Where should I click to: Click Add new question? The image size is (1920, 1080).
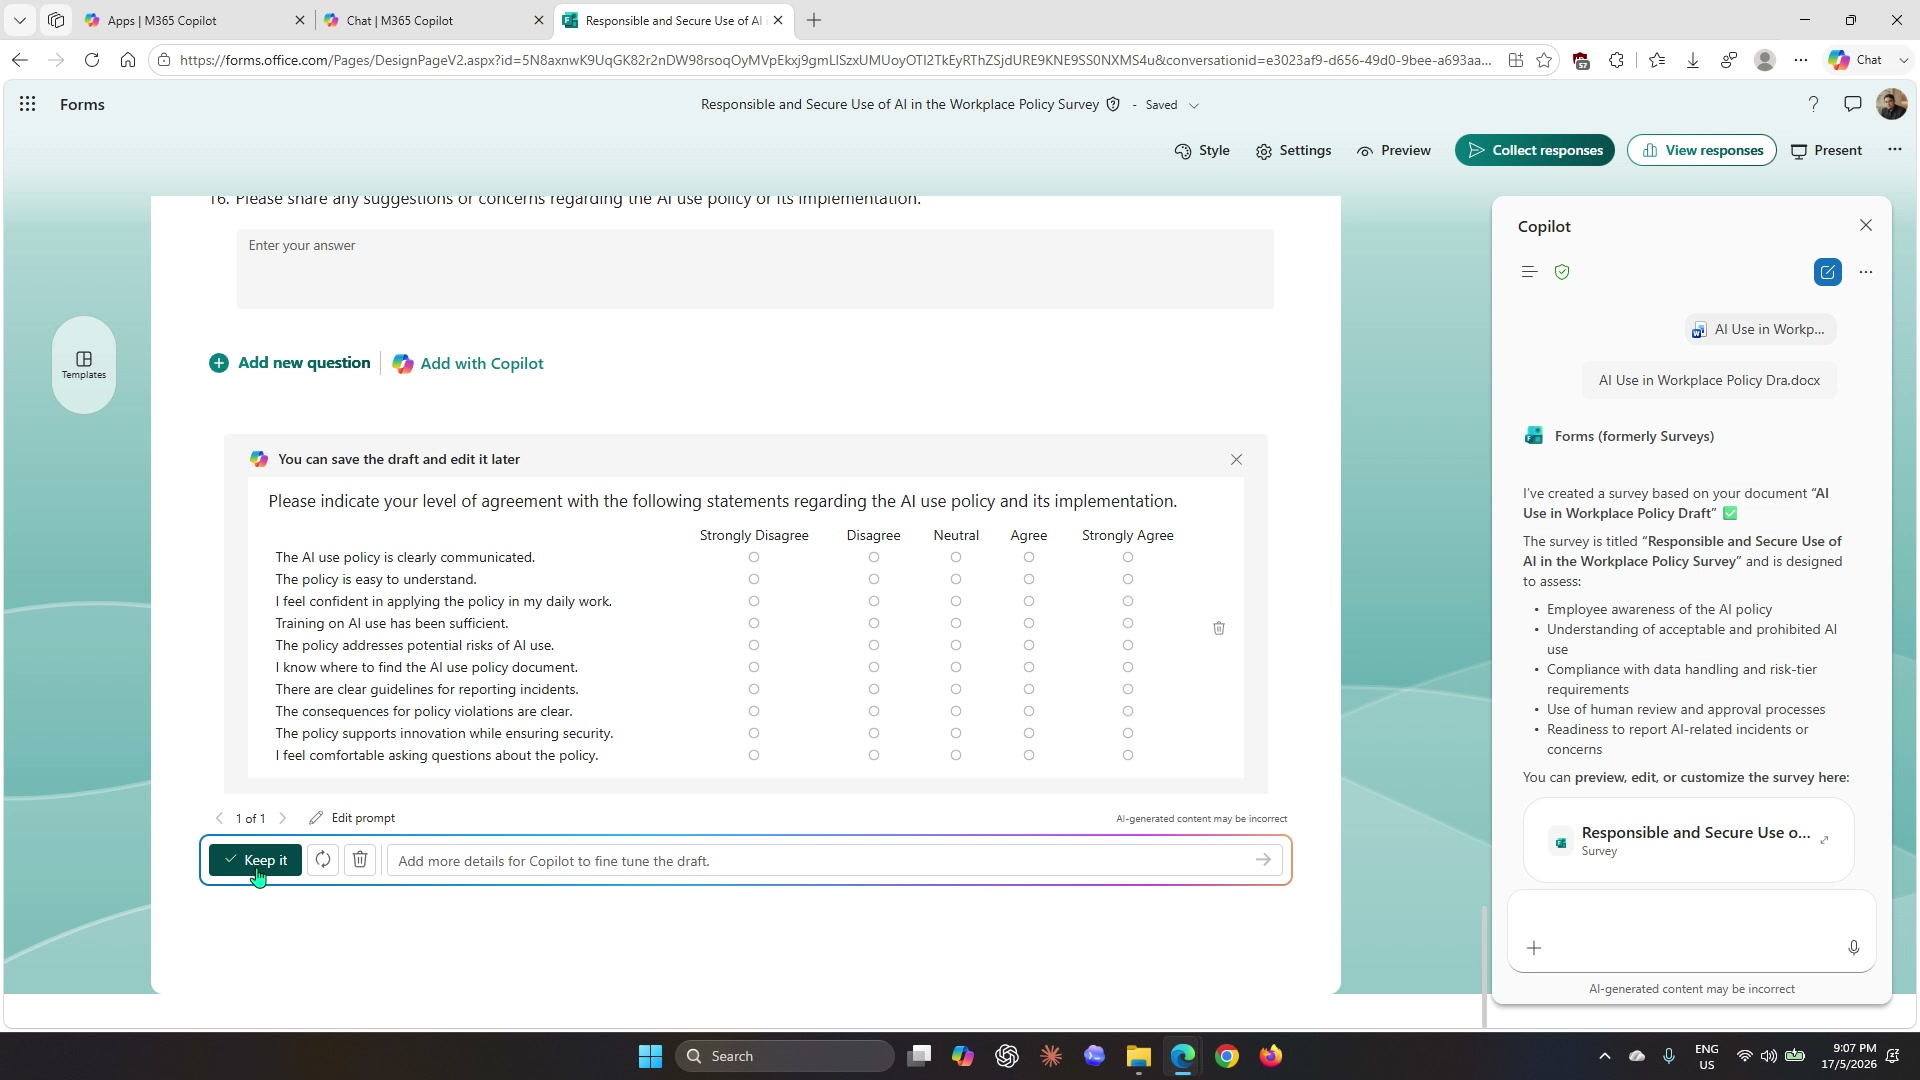[290, 363]
